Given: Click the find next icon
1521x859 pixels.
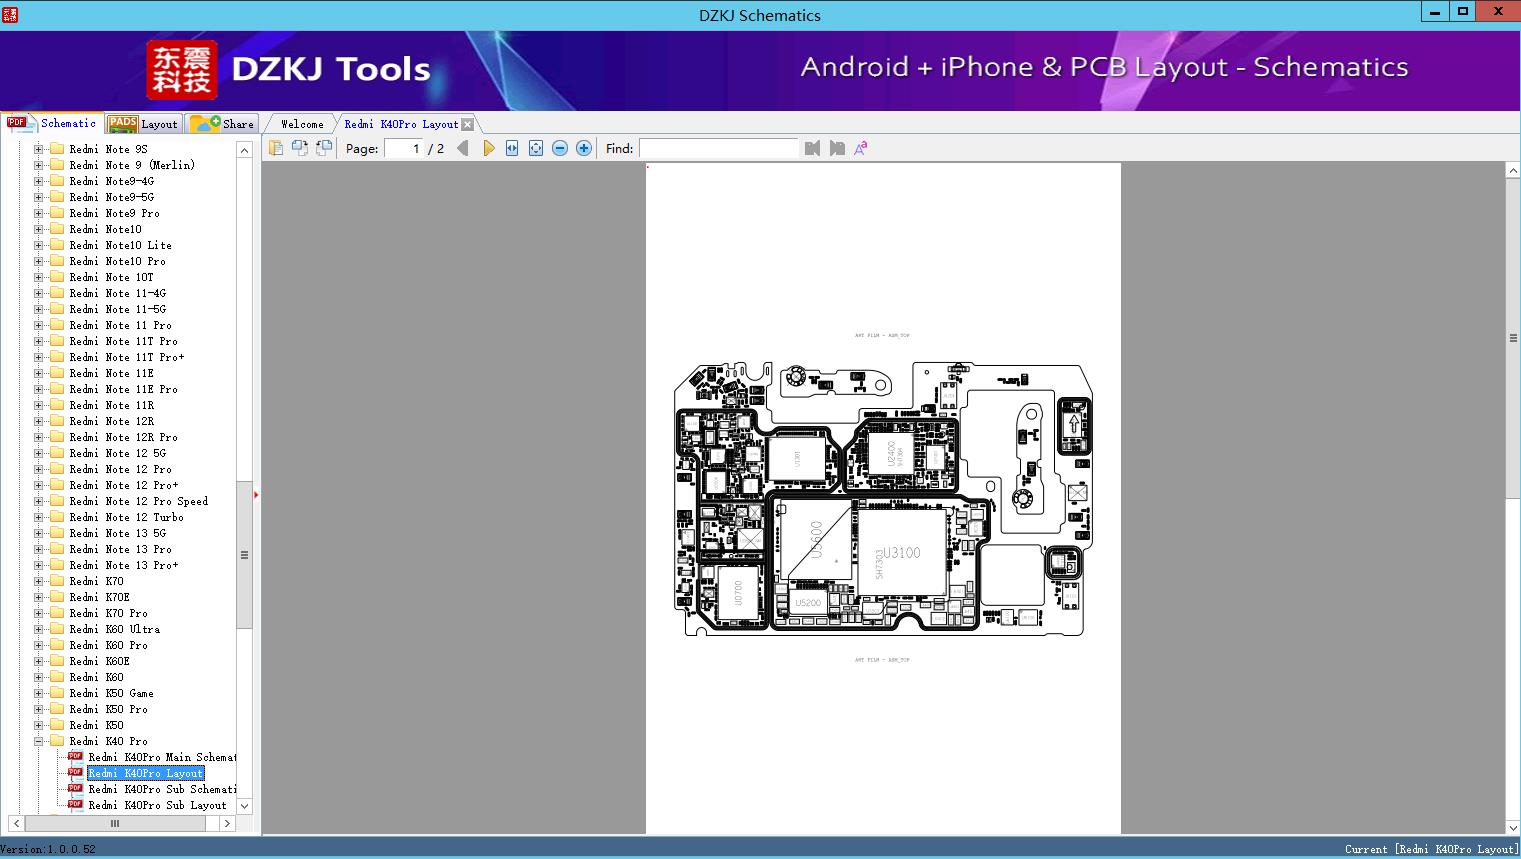Looking at the screenshot, I should (837, 148).
